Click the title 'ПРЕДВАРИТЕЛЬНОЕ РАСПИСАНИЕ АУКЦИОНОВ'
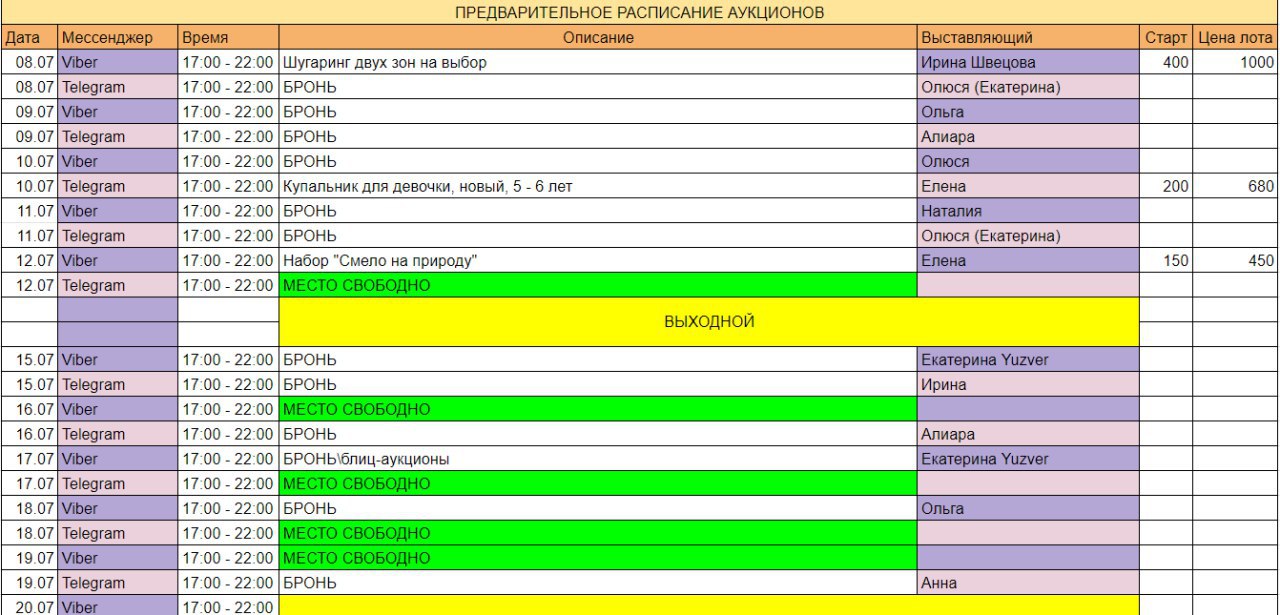The height and width of the screenshot is (615, 1280). tap(640, 12)
